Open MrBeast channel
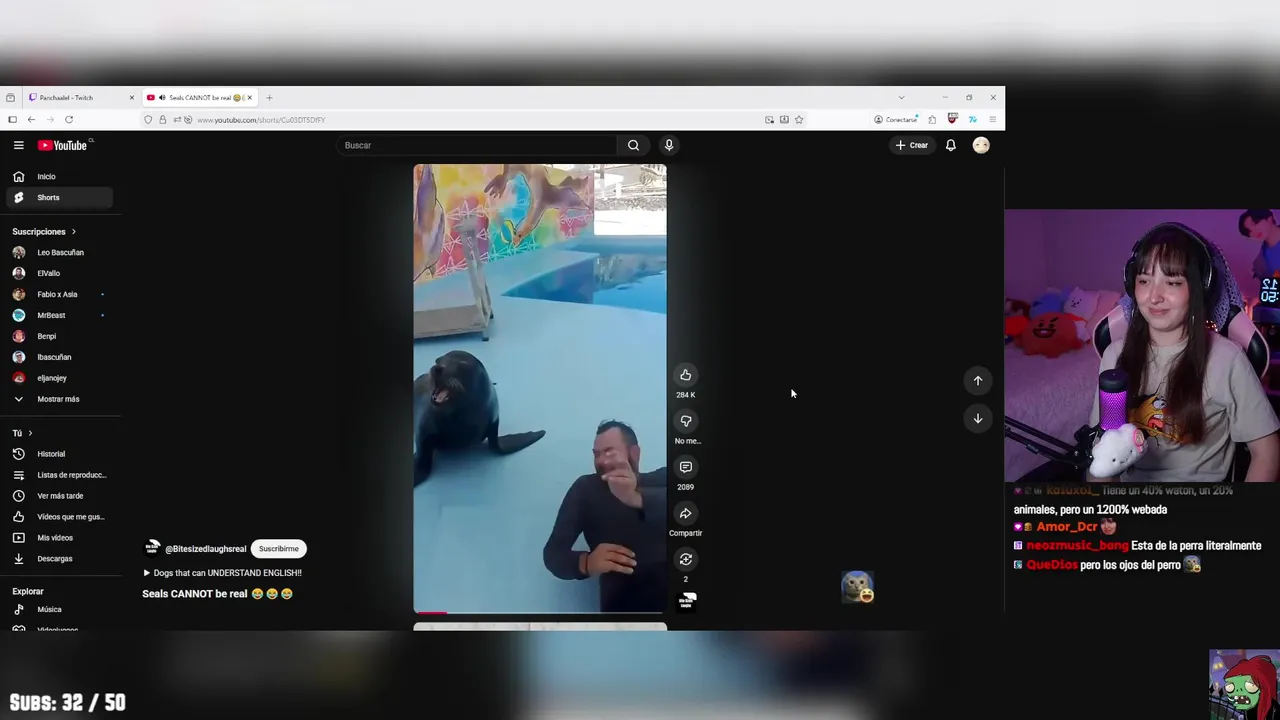This screenshot has height=720, width=1280. [58, 315]
